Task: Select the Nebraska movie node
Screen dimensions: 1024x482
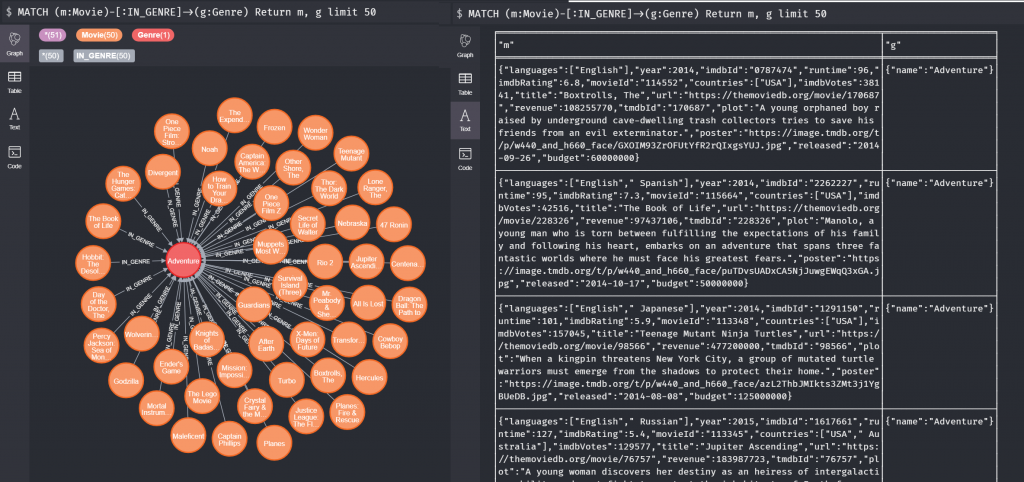Action: (352, 223)
